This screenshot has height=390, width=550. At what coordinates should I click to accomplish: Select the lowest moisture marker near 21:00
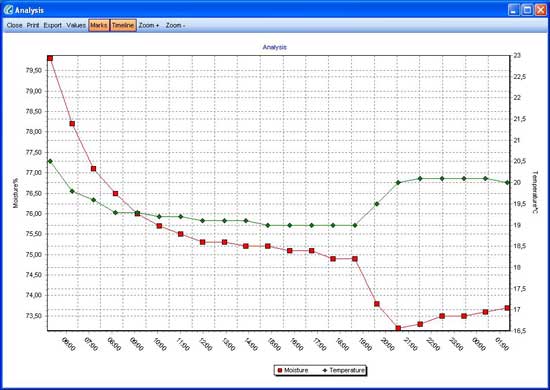click(398, 328)
